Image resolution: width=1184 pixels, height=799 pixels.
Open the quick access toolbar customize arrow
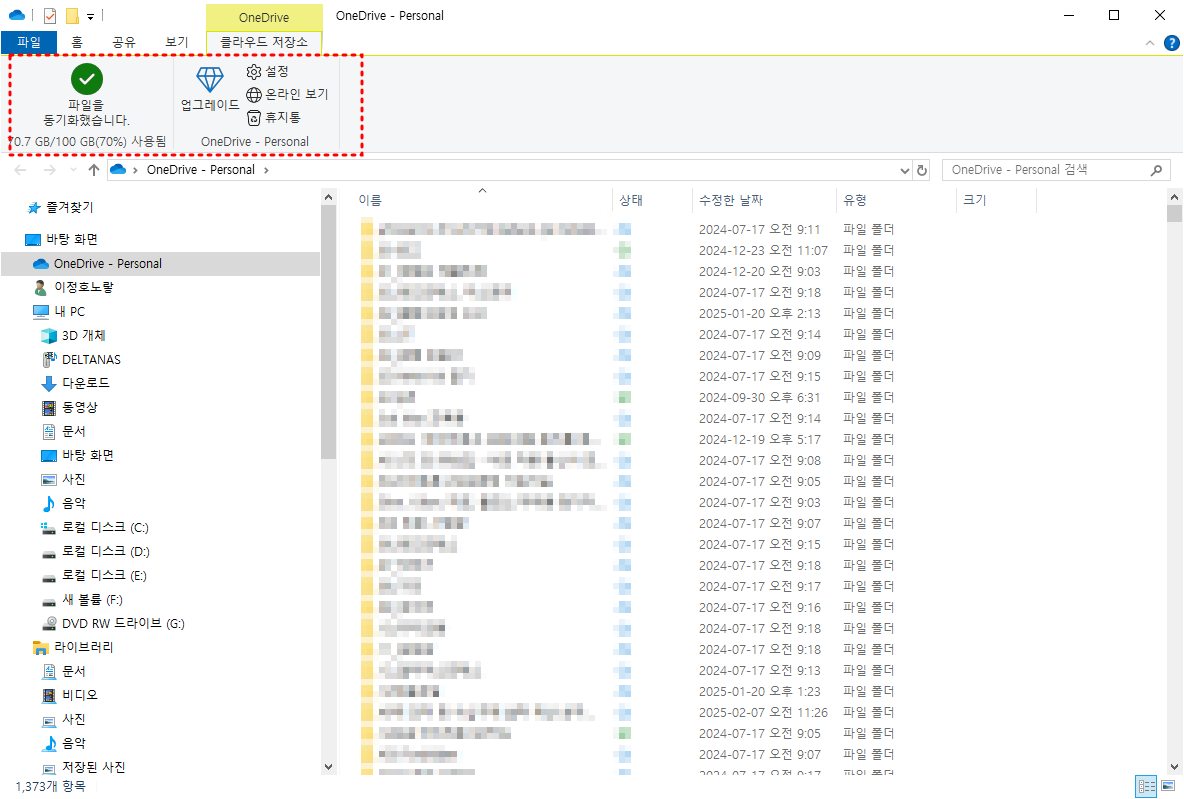click(90, 16)
